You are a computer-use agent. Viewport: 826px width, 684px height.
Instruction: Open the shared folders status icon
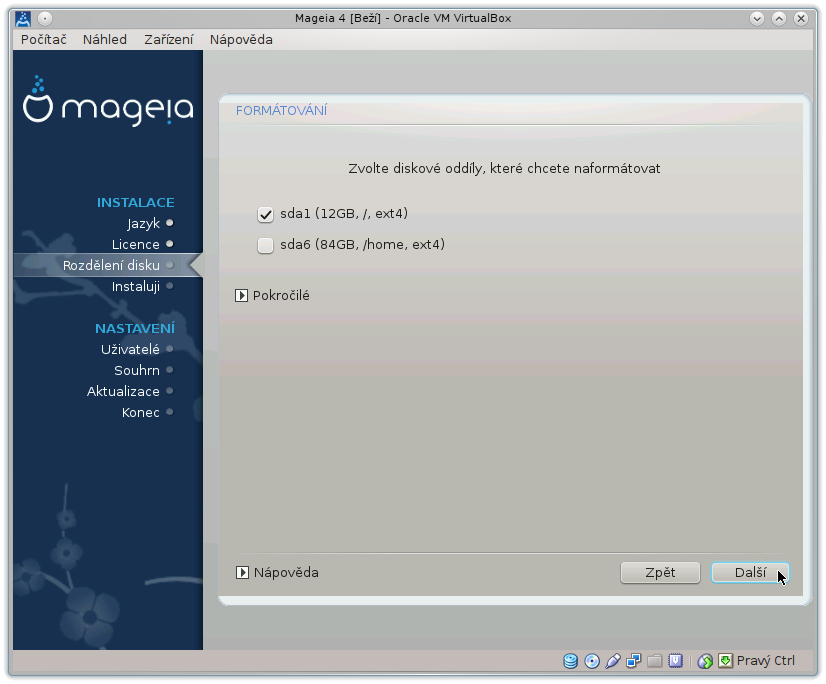[x=655, y=661]
